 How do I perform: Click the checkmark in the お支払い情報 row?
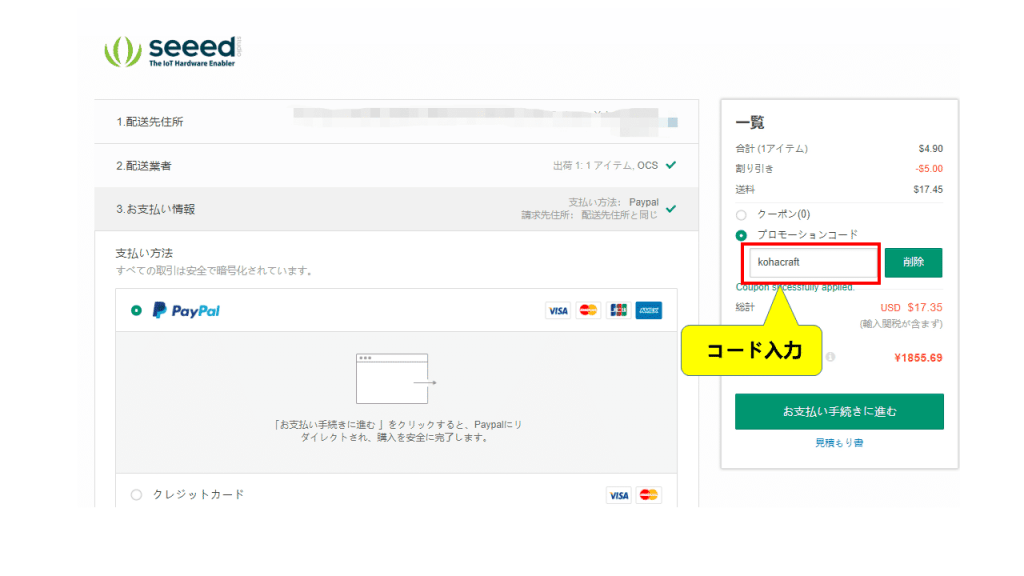point(671,209)
